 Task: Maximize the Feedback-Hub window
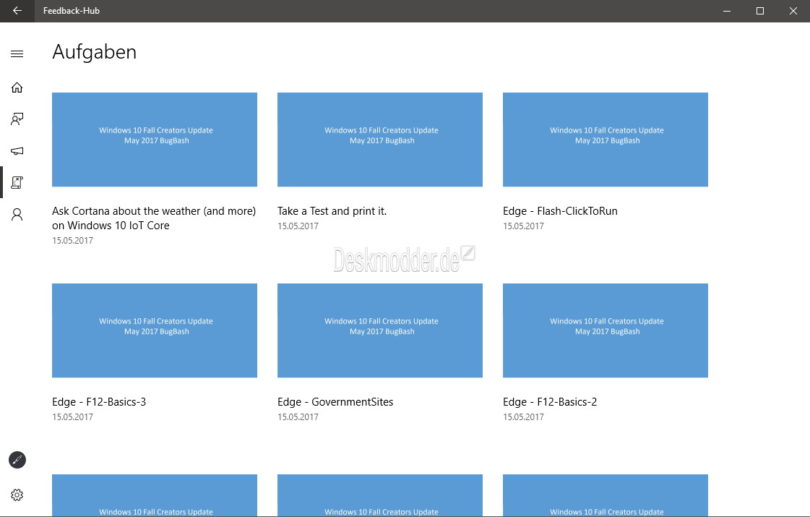(759, 11)
